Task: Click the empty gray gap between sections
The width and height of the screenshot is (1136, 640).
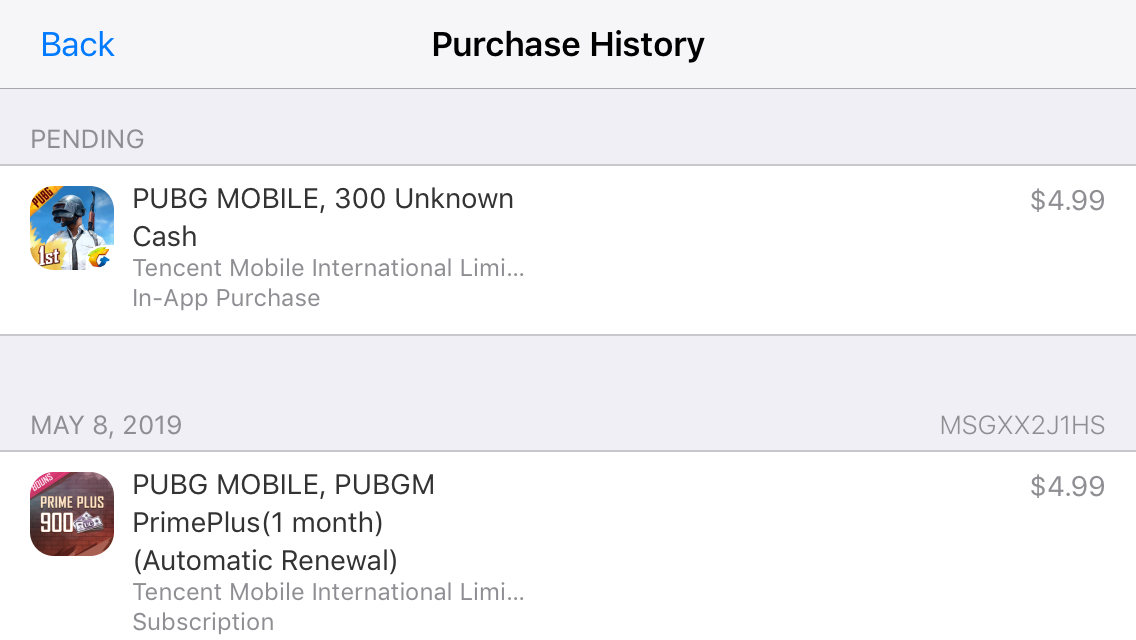Action: [568, 368]
